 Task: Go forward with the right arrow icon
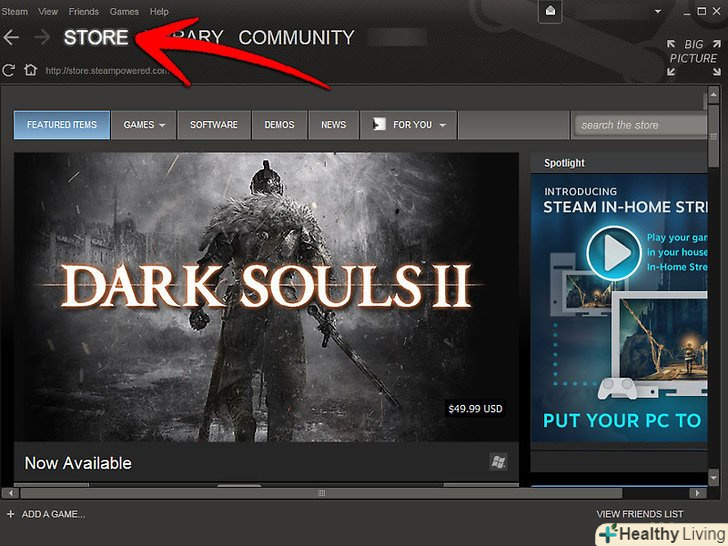pos(42,38)
